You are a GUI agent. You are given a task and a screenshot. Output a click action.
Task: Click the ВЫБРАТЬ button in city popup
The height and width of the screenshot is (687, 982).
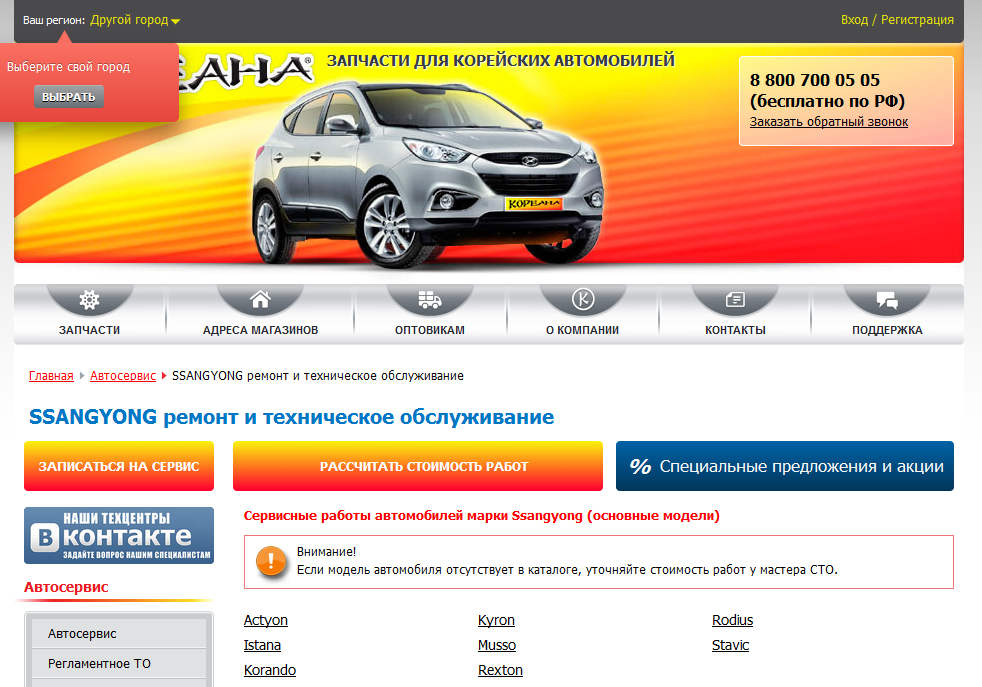pos(69,97)
